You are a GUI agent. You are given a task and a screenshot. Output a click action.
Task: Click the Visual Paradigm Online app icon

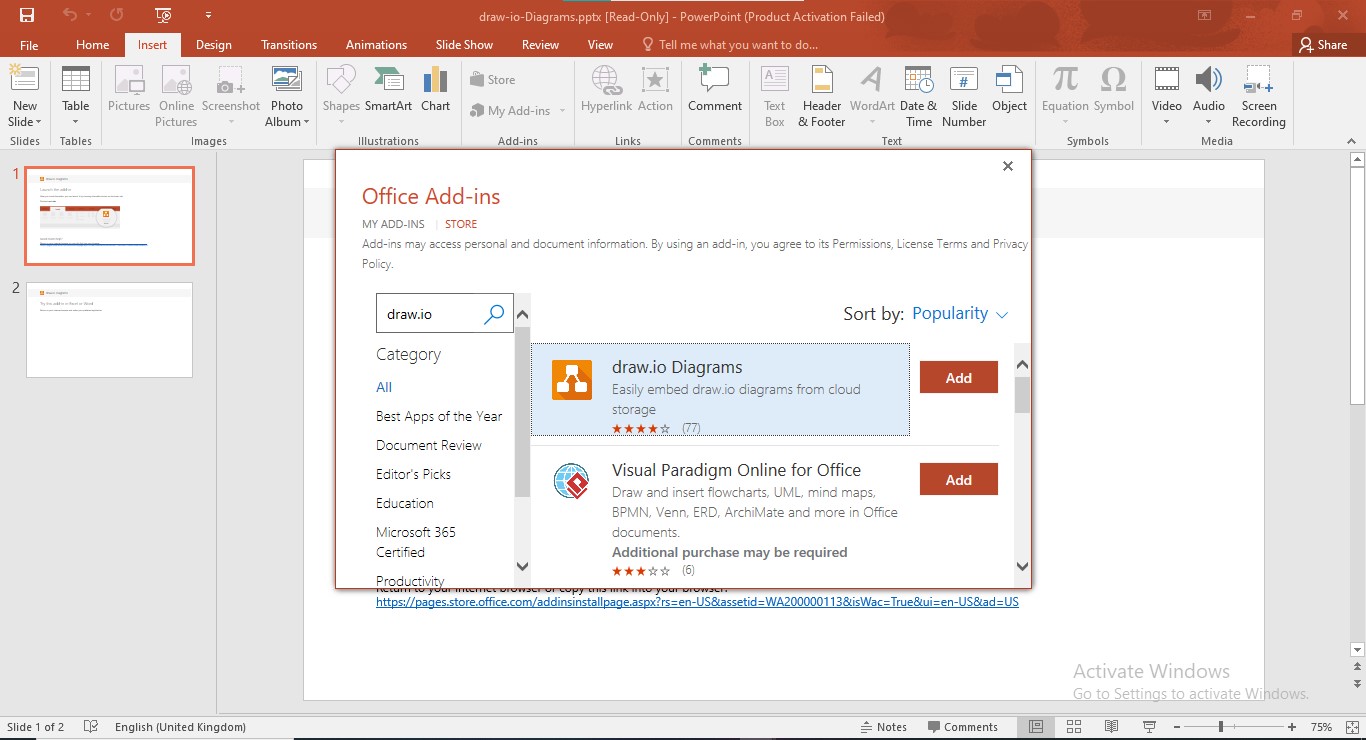[x=572, y=482]
